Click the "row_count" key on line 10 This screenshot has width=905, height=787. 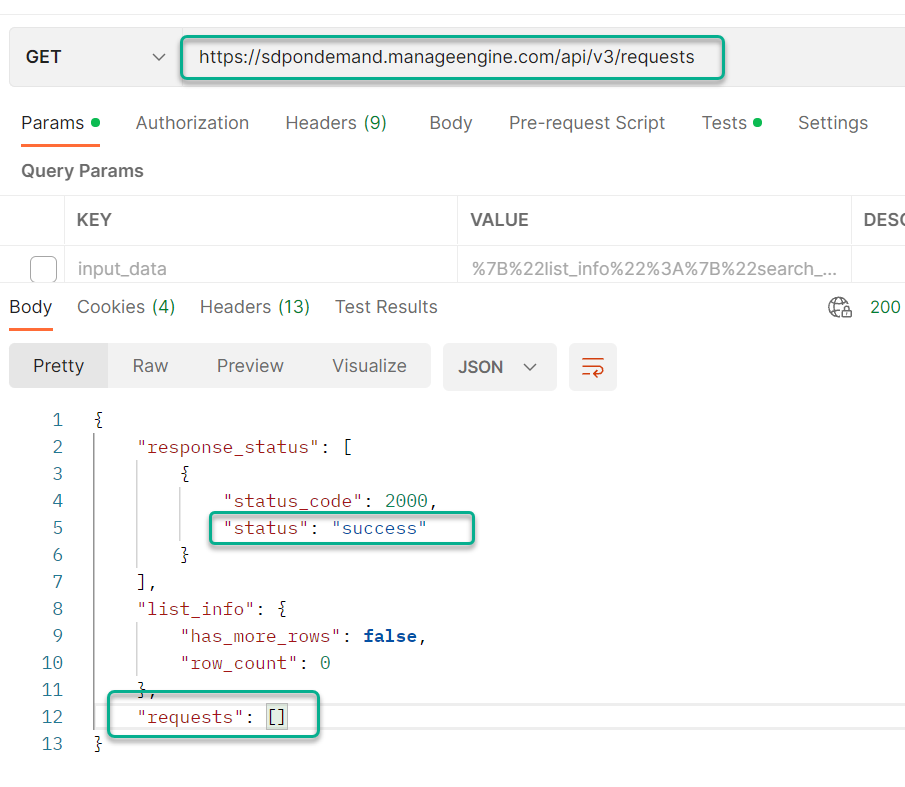click(239, 663)
